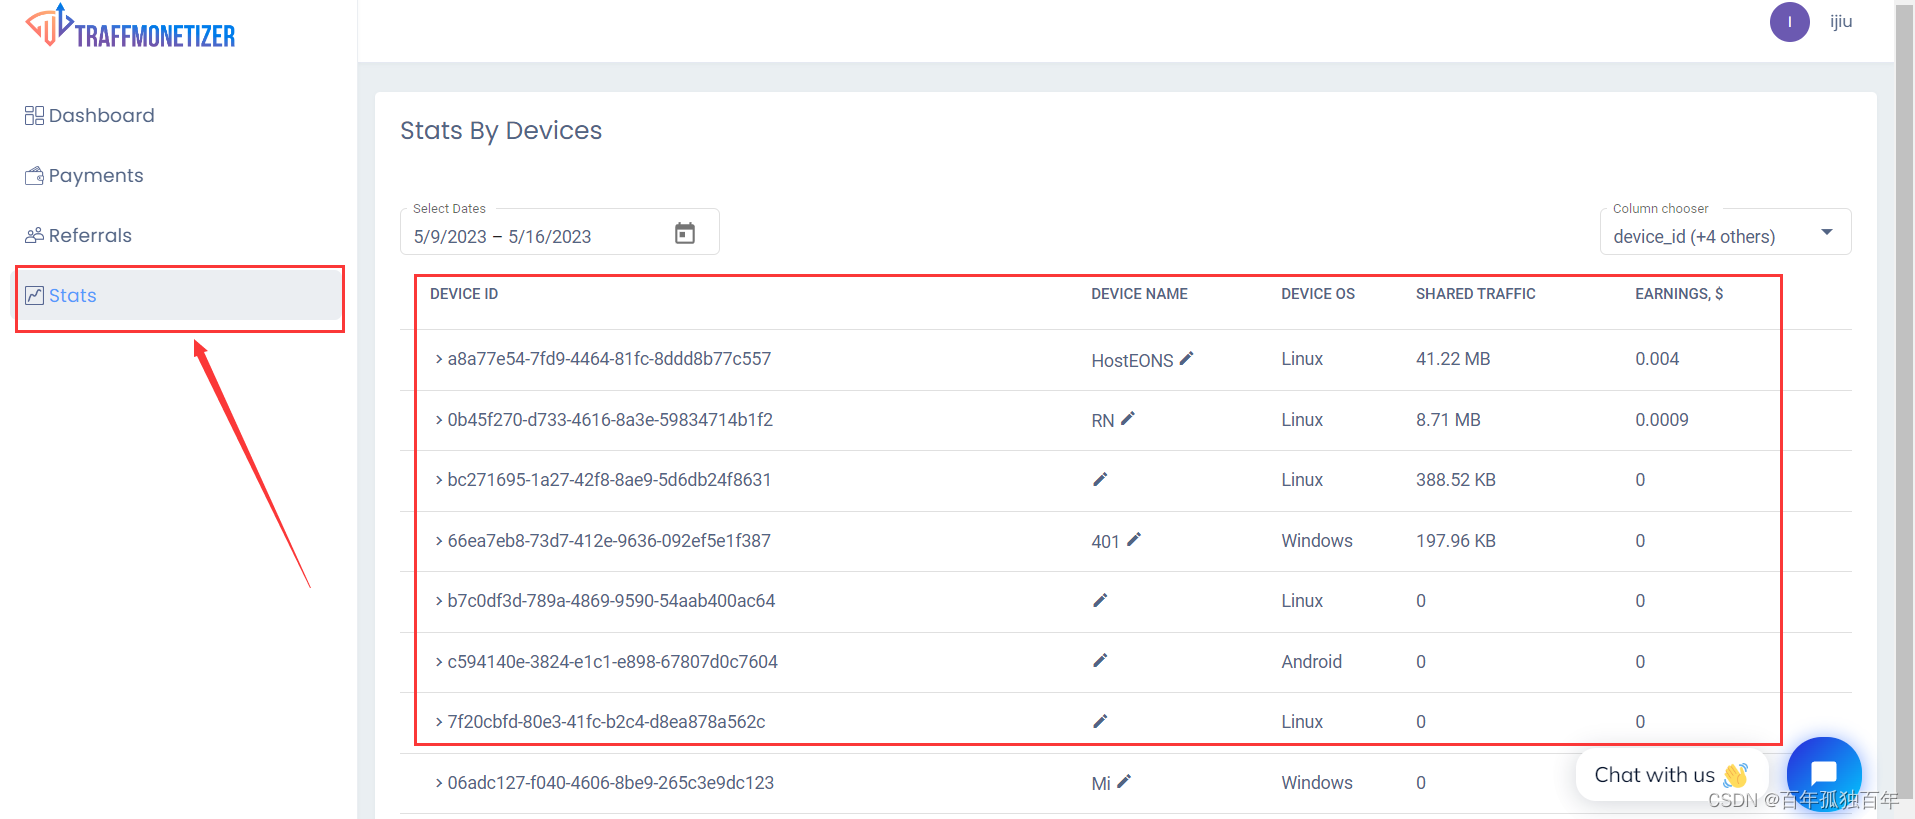
Task: Sort by EARNINGS, $ column header
Action: [1679, 294]
